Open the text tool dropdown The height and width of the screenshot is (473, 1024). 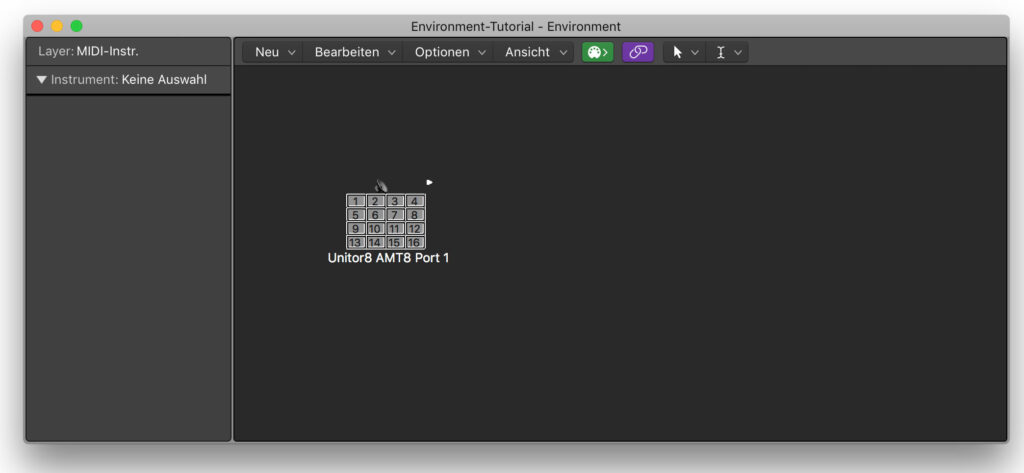pos(728,52)
